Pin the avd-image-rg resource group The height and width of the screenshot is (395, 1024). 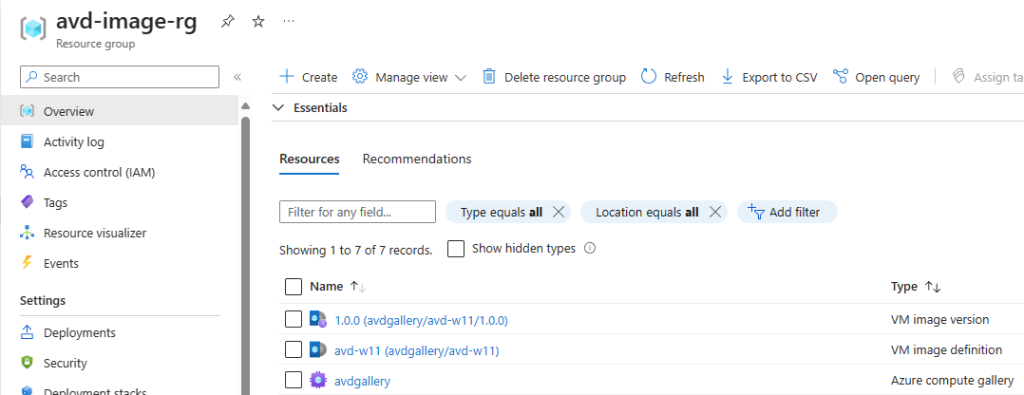coord(227,22)
